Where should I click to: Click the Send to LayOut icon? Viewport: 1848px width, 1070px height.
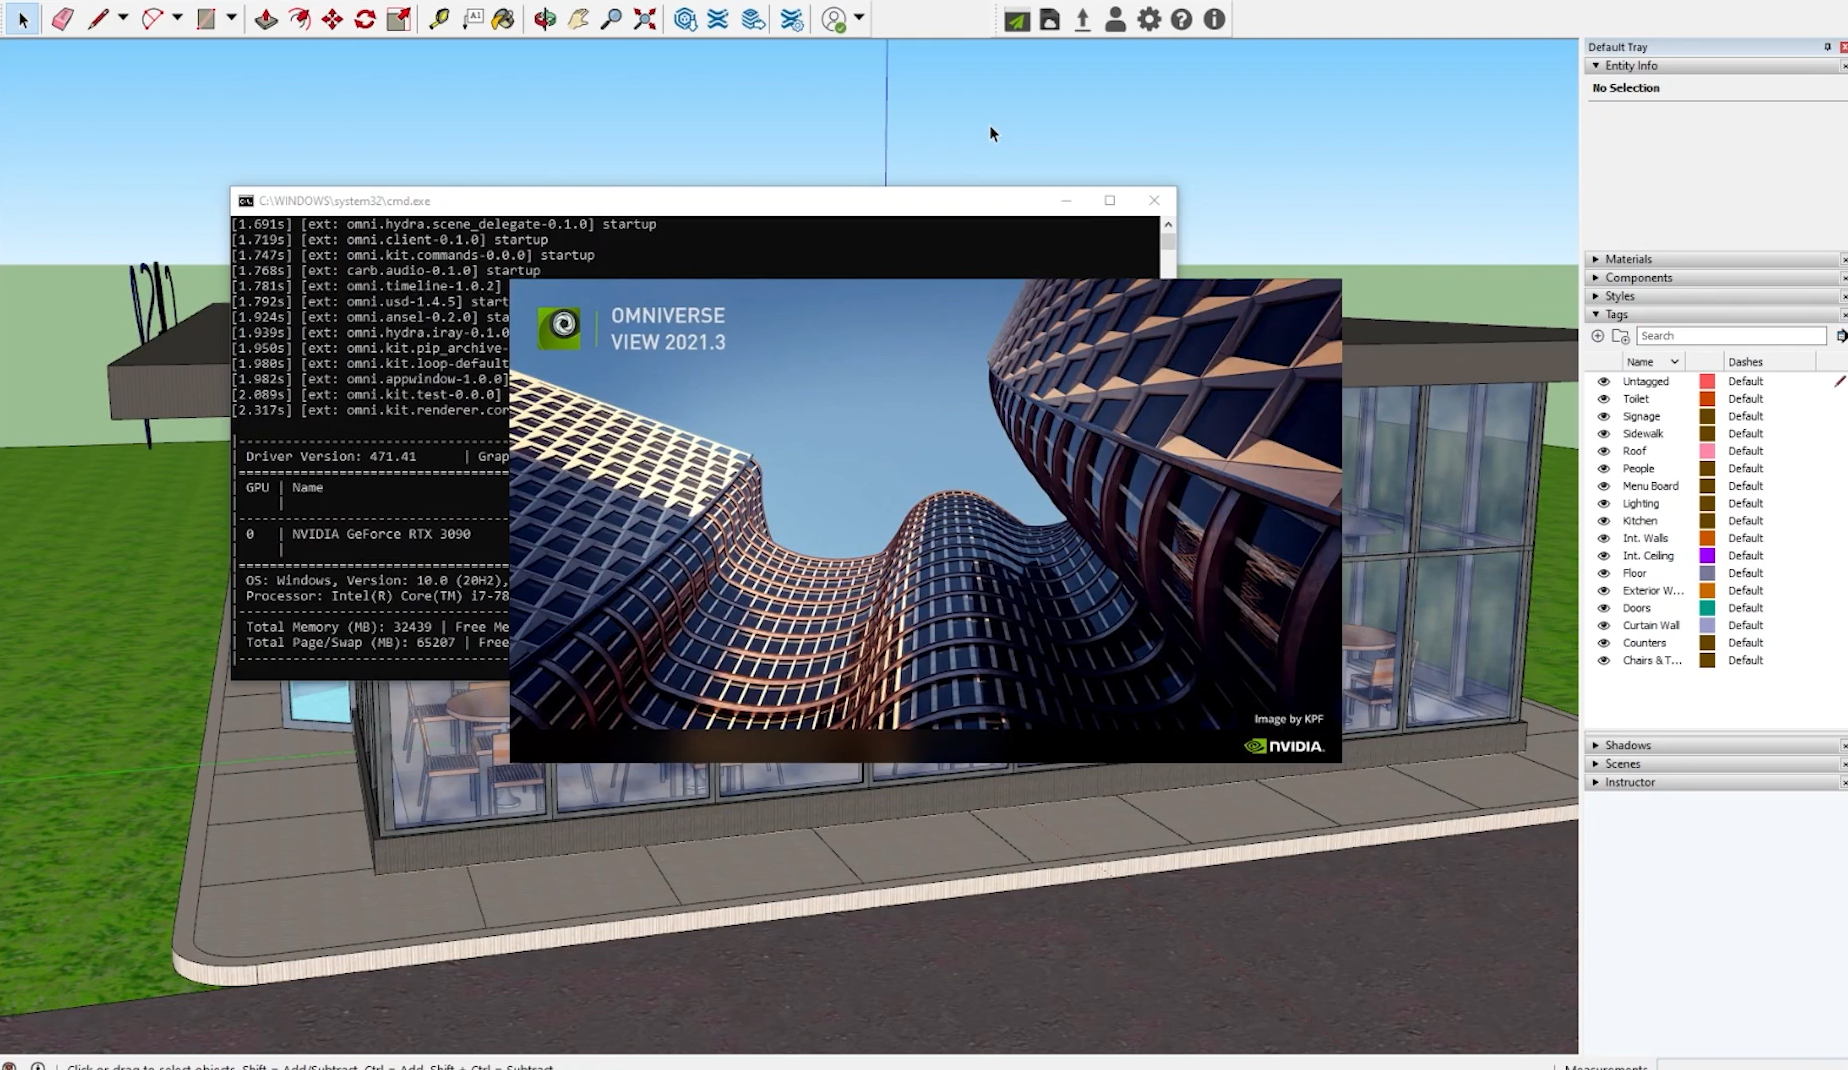coord(754,19)
